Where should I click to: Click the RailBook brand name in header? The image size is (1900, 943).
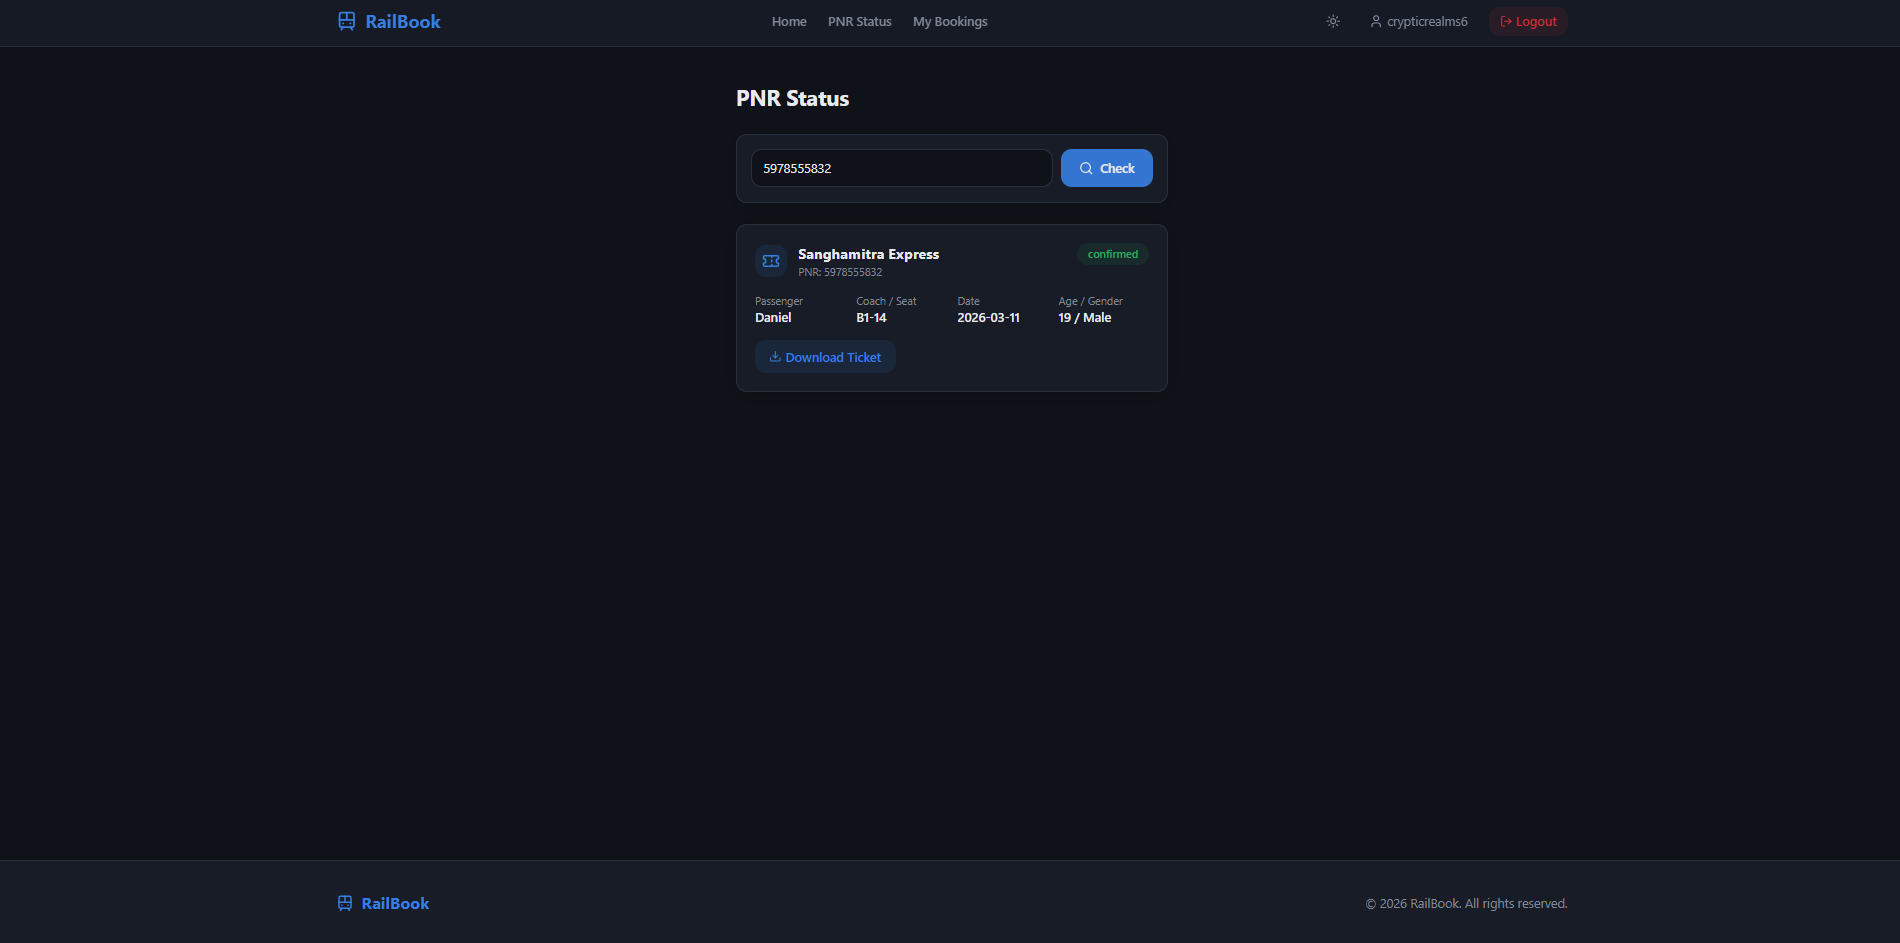[x=403, y=21]
